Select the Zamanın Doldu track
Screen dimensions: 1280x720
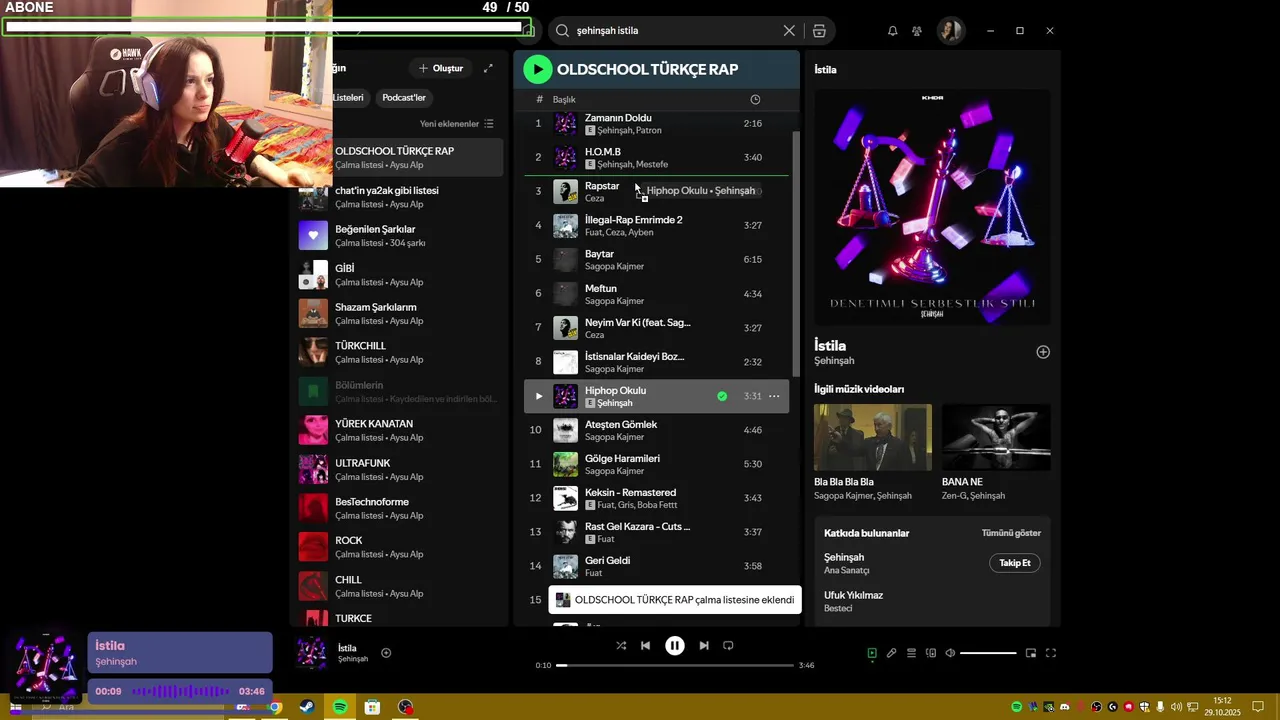657,123
